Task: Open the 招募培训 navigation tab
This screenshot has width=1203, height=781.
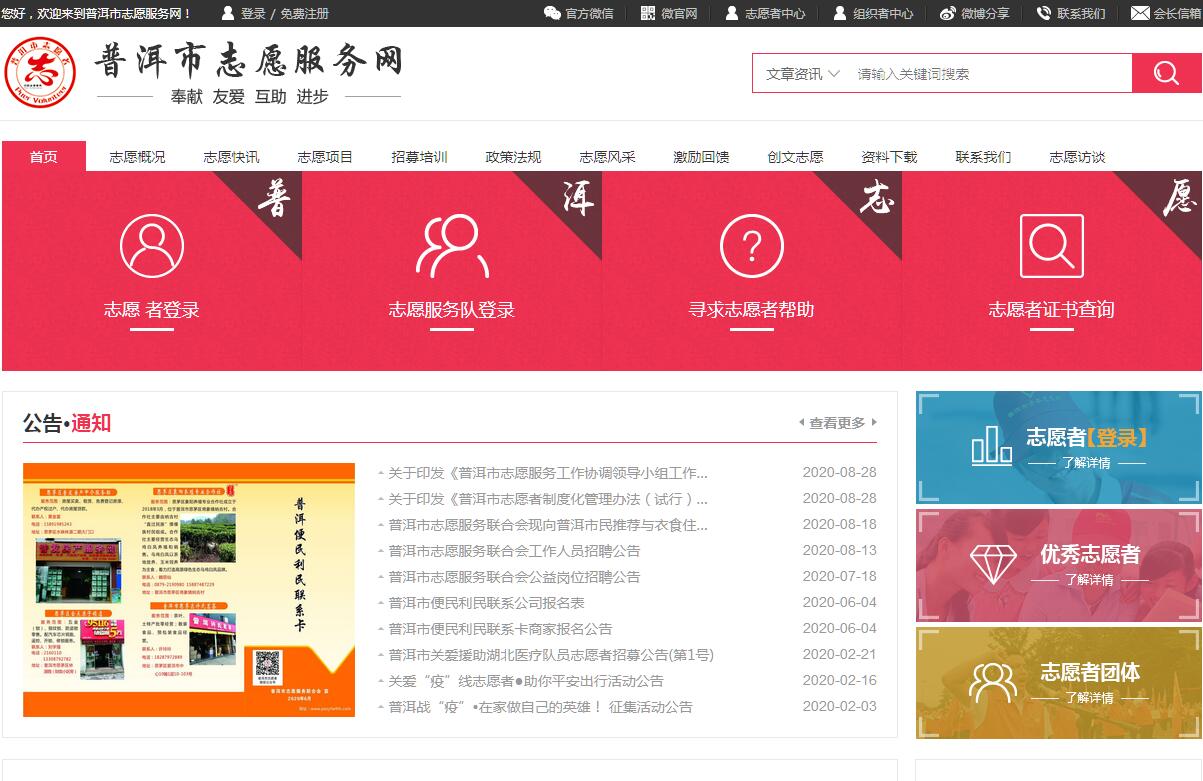Action: [419, 157]
